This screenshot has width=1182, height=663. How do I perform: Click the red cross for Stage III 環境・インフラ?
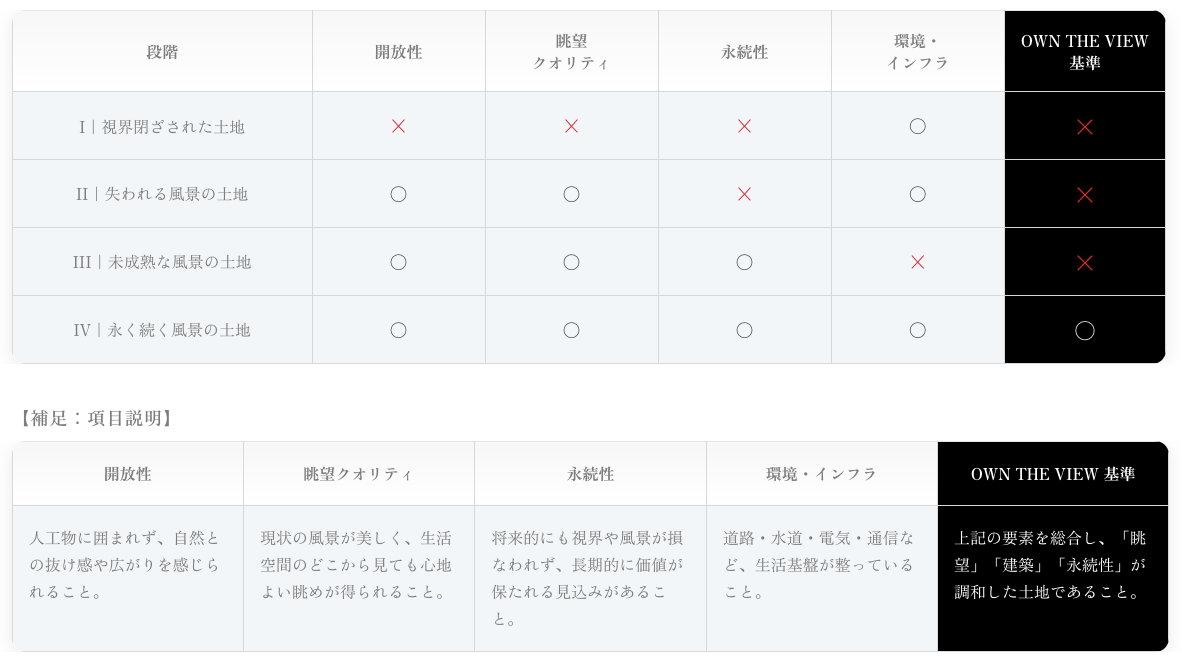917,262
